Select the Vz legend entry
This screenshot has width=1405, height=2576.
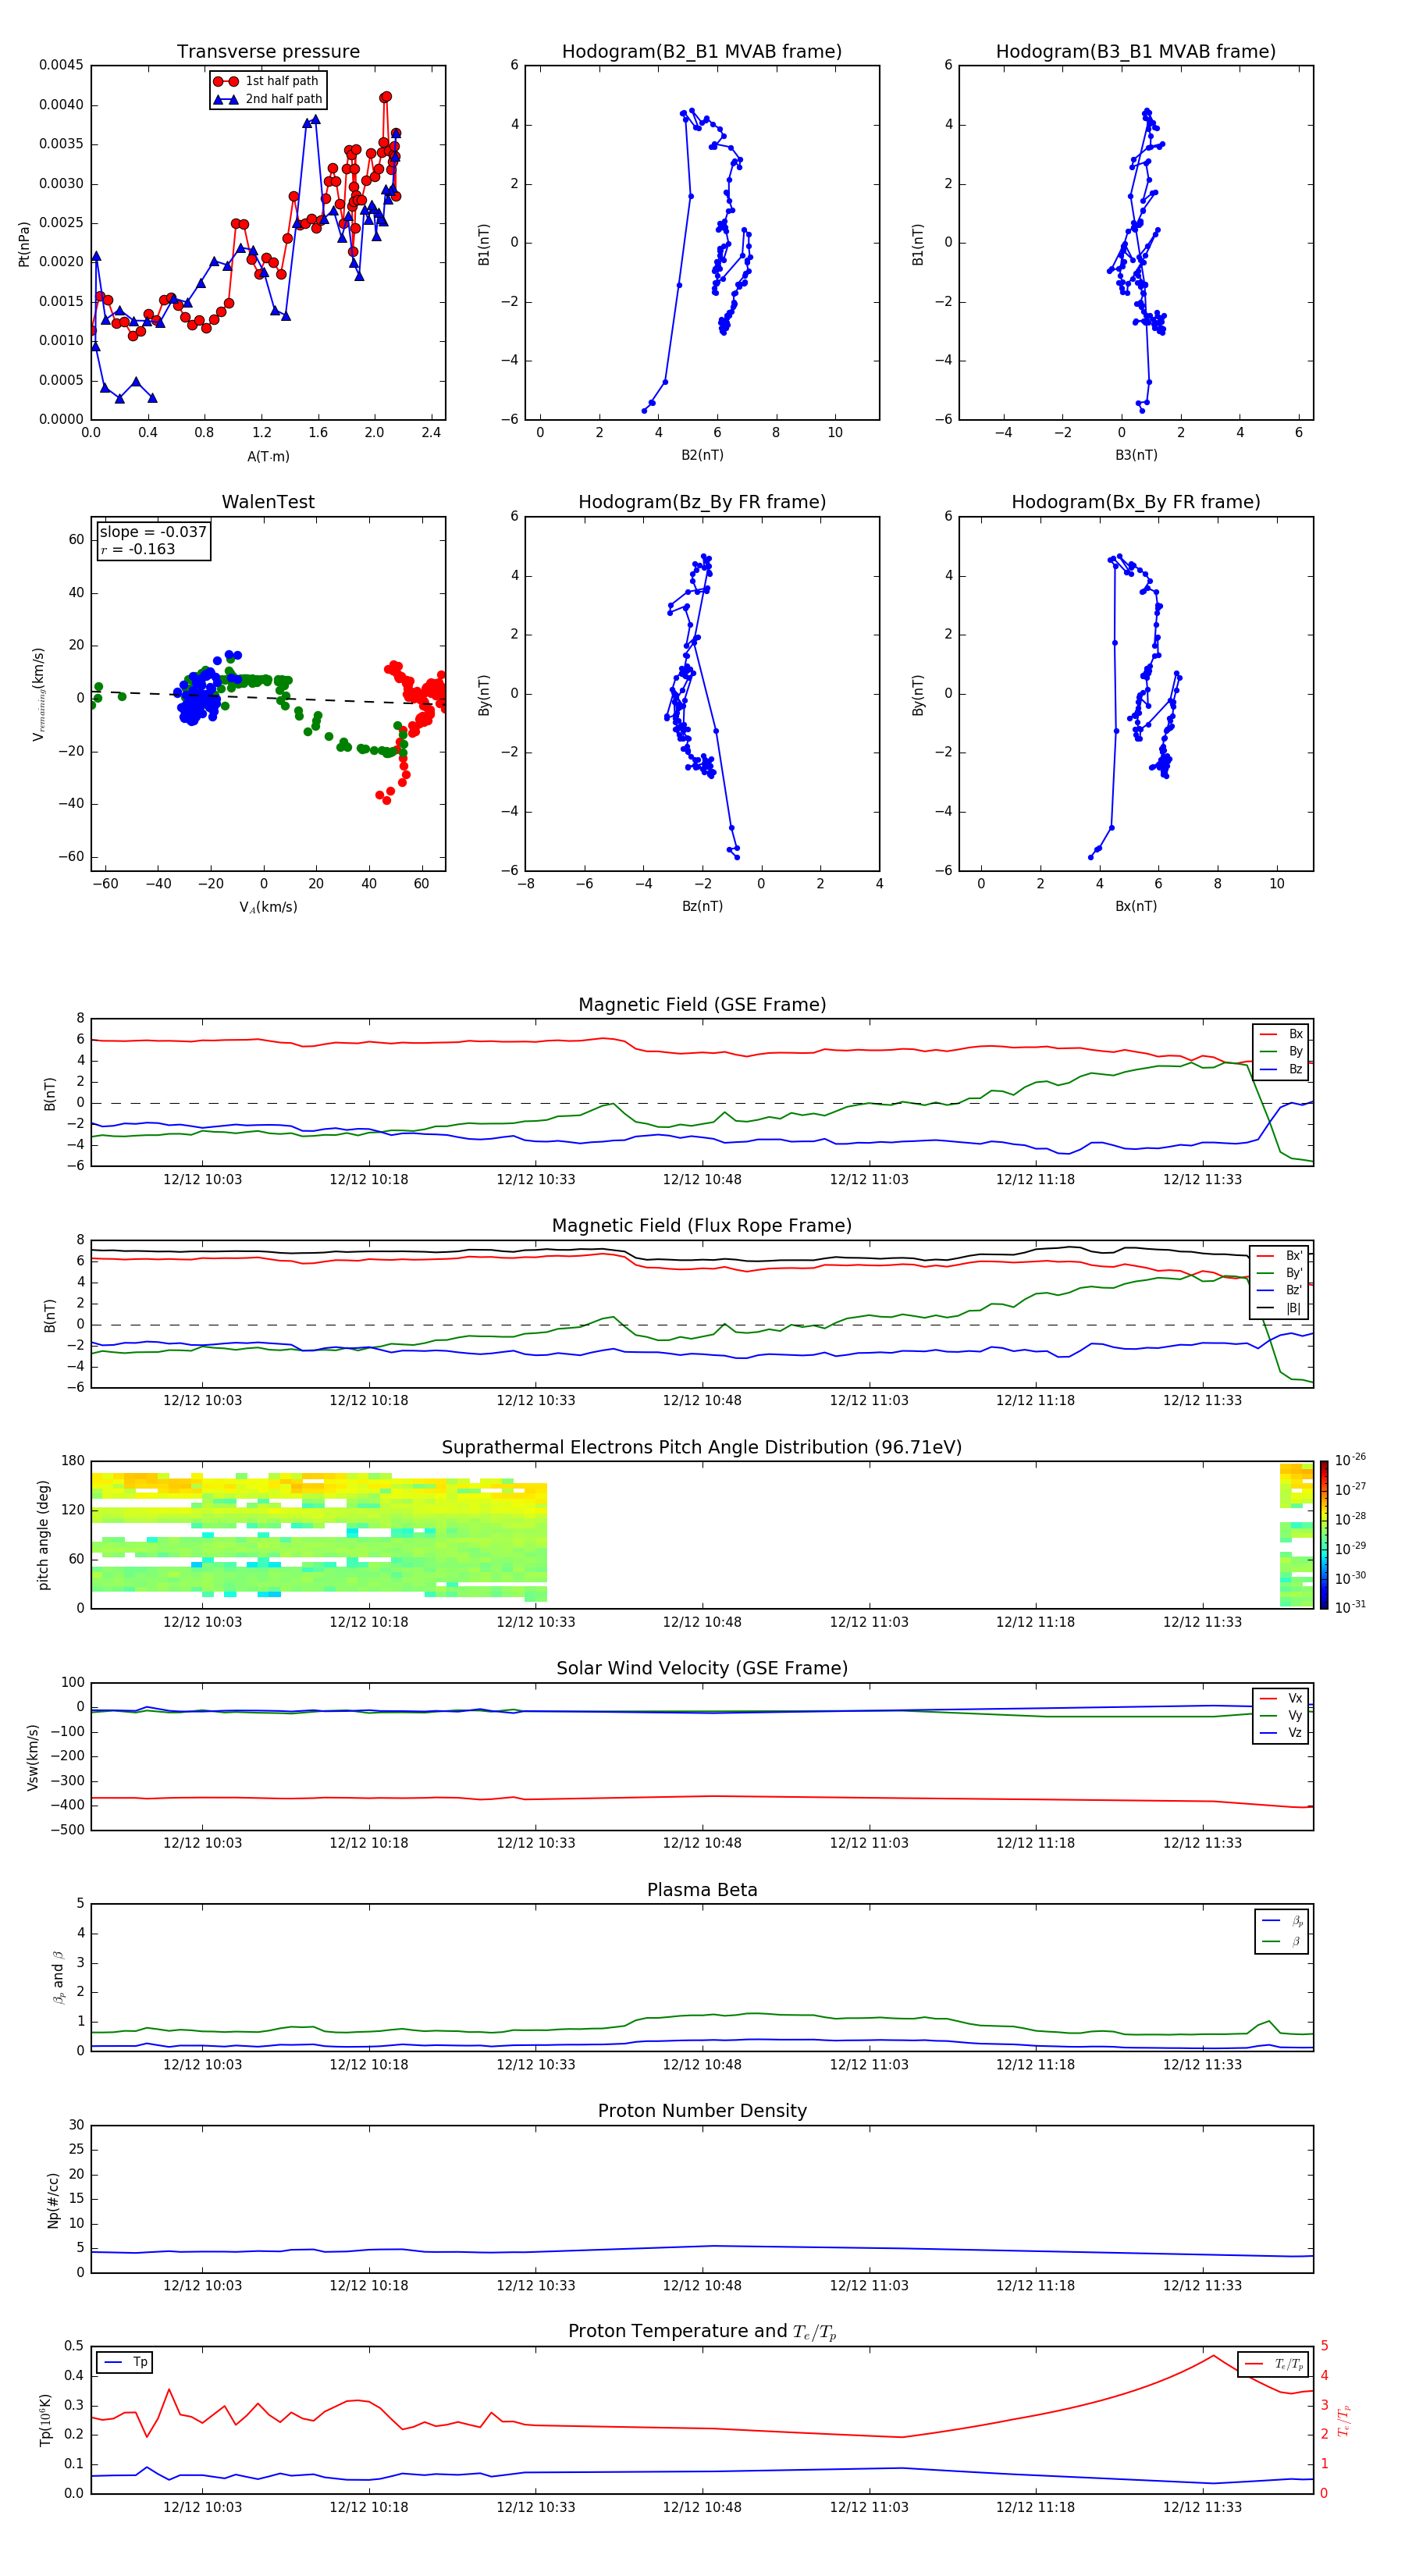click(1281, 1733)
